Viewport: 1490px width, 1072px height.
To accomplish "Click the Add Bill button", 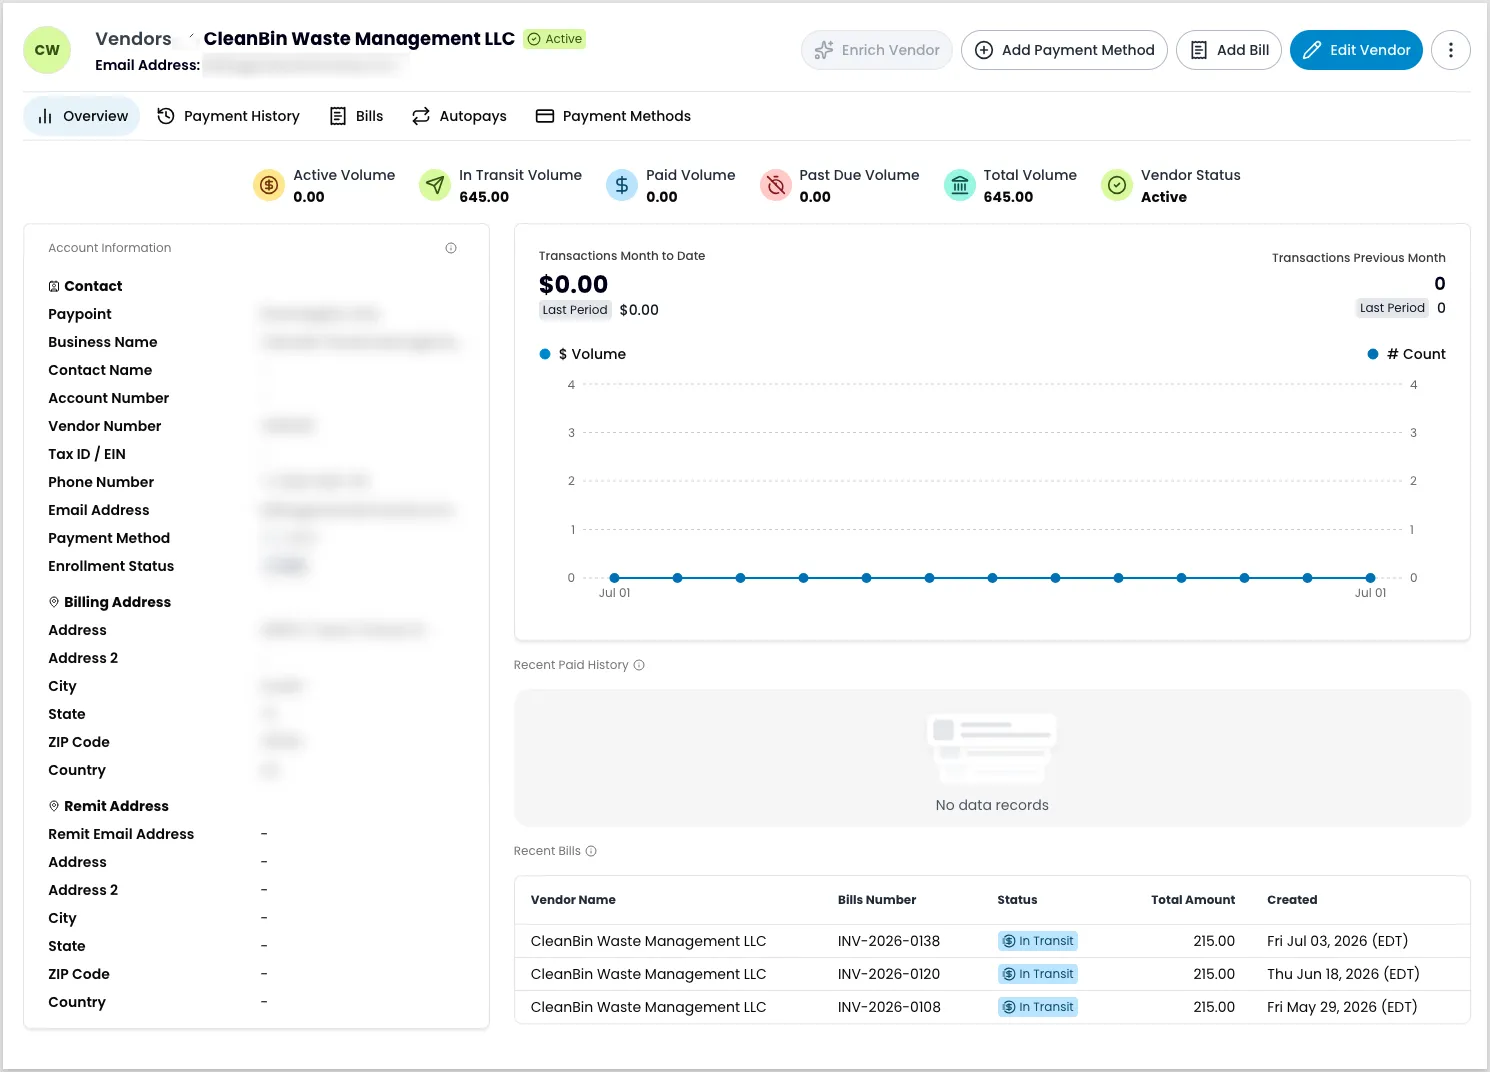I will [1229, 50].
